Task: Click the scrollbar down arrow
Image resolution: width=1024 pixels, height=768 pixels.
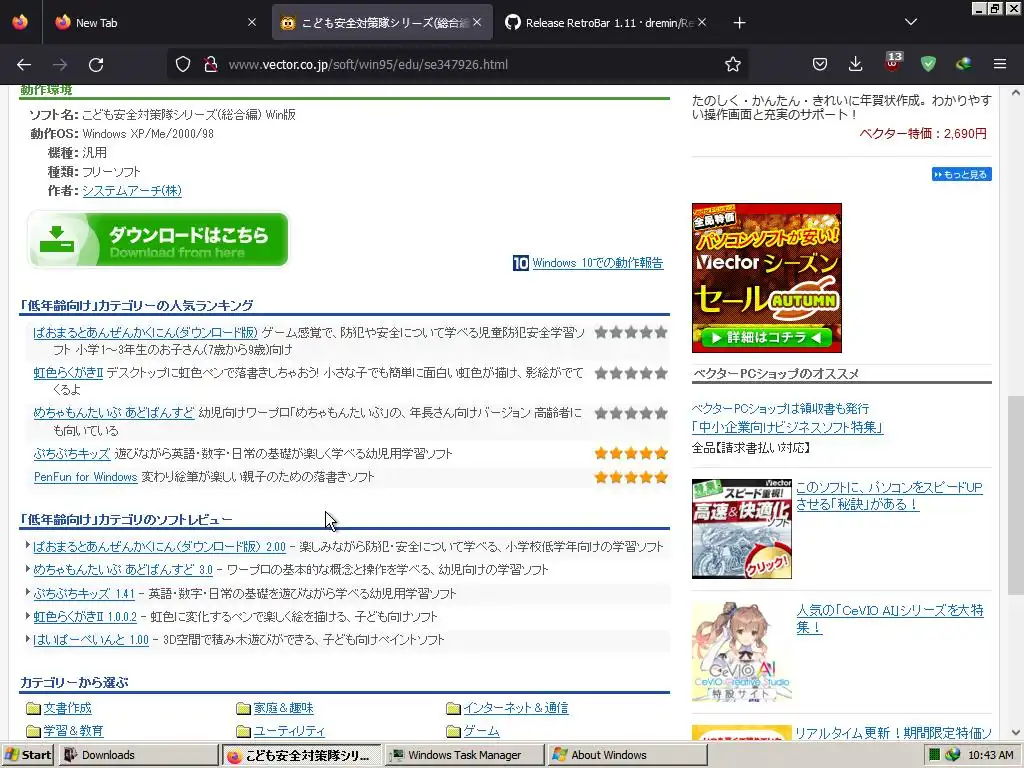Action: point(1016,733)
